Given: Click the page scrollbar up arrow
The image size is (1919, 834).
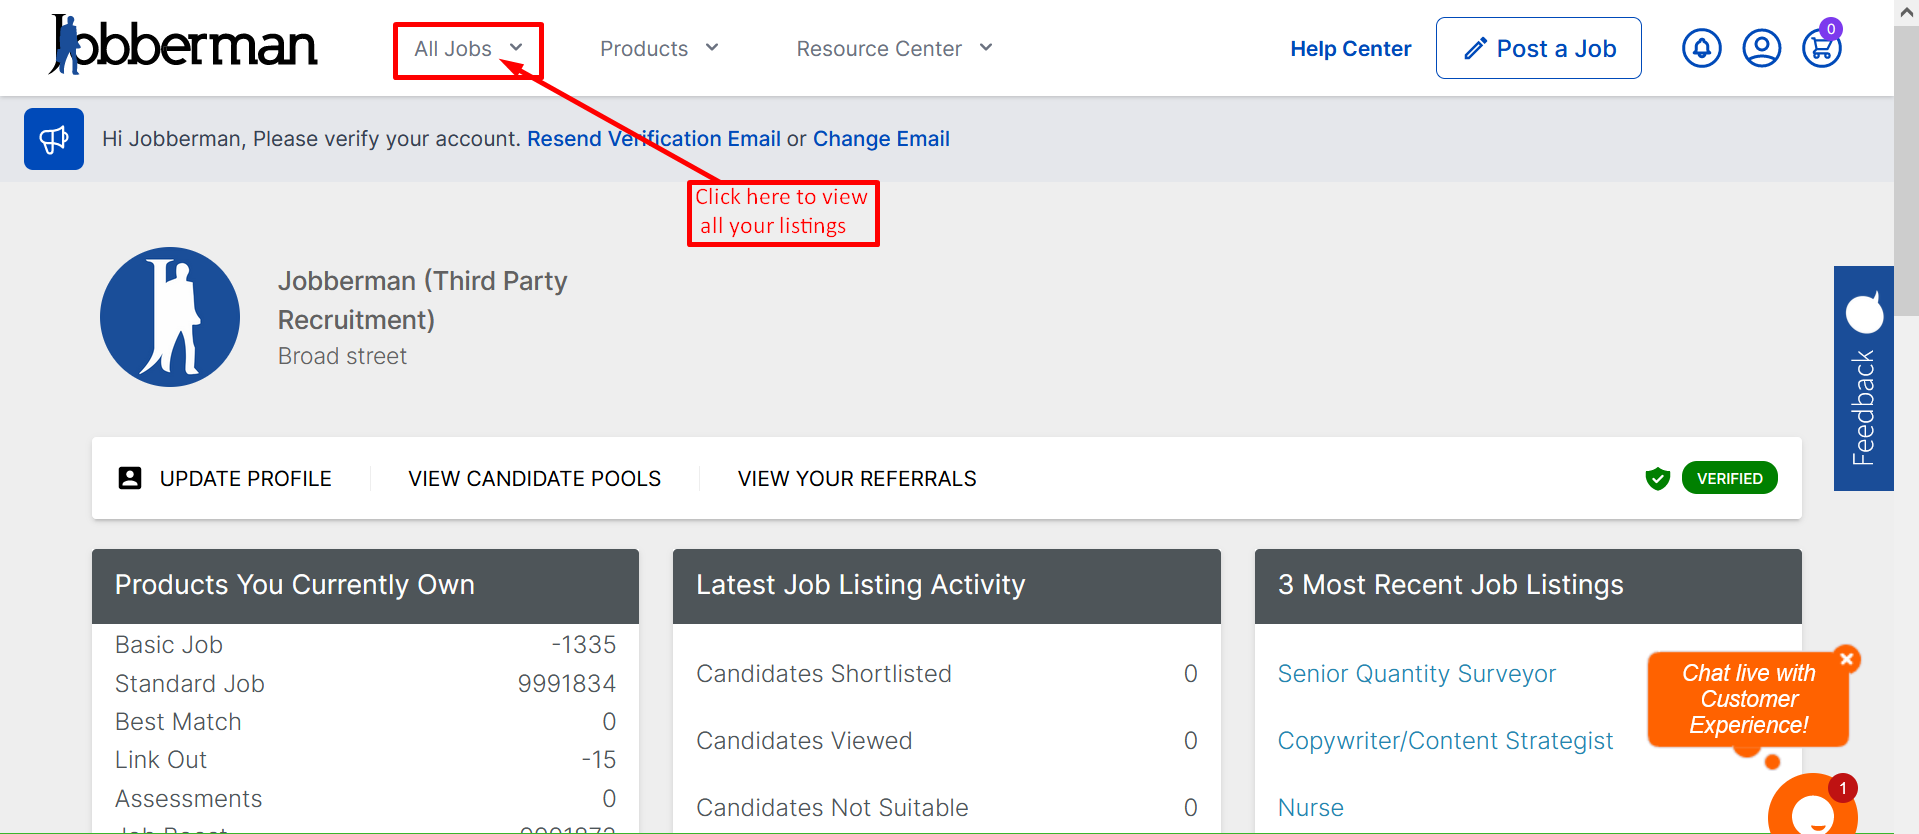Looking at the screenshot, I should 1906,12.
